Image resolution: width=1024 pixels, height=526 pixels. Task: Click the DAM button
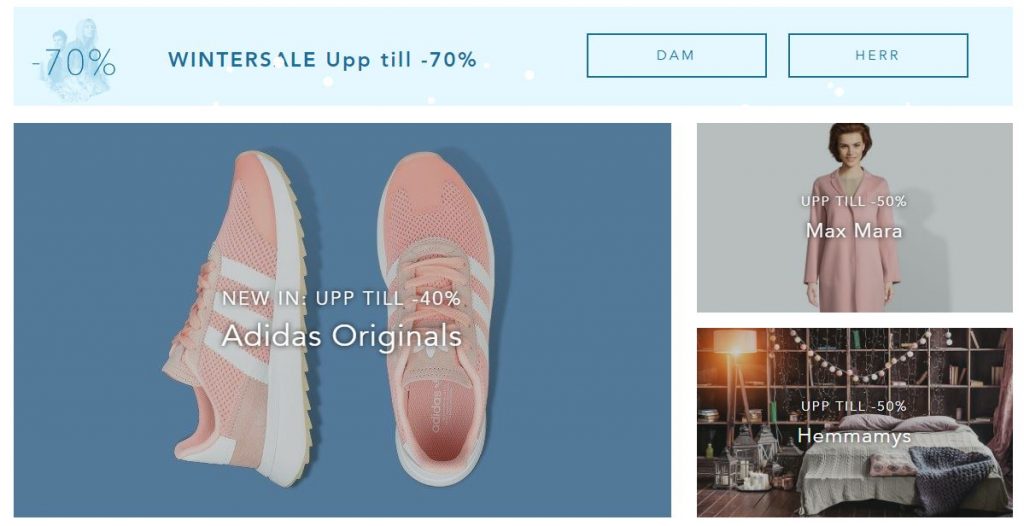(x=676, y=56)
